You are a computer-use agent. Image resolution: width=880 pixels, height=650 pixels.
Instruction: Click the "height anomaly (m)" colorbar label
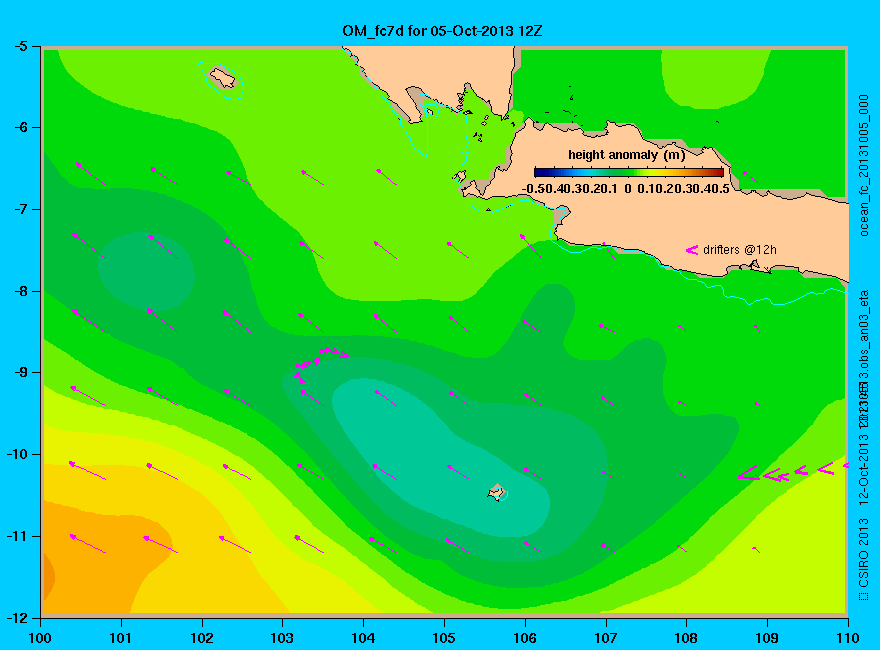click(626, 155)
